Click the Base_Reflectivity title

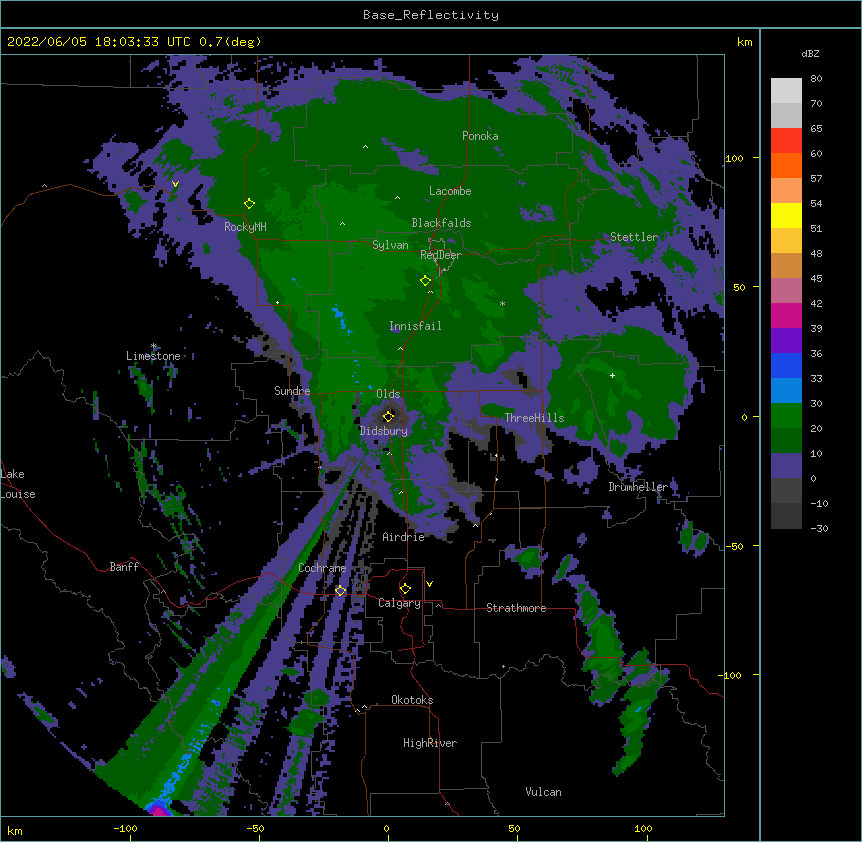[431, 15]
